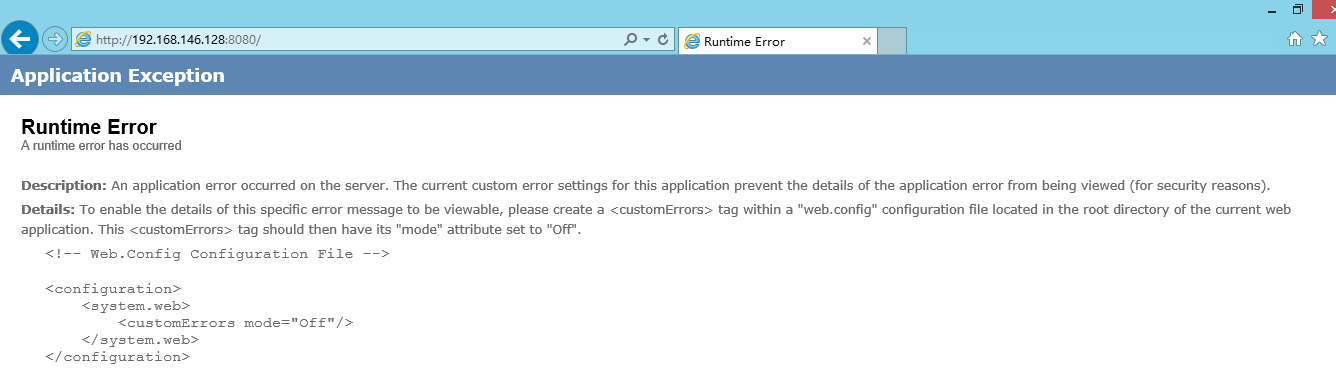This screenshot has width=1336, height=390.
Task: Open favorites with the star icon
Action: (x=1319, y=38)
